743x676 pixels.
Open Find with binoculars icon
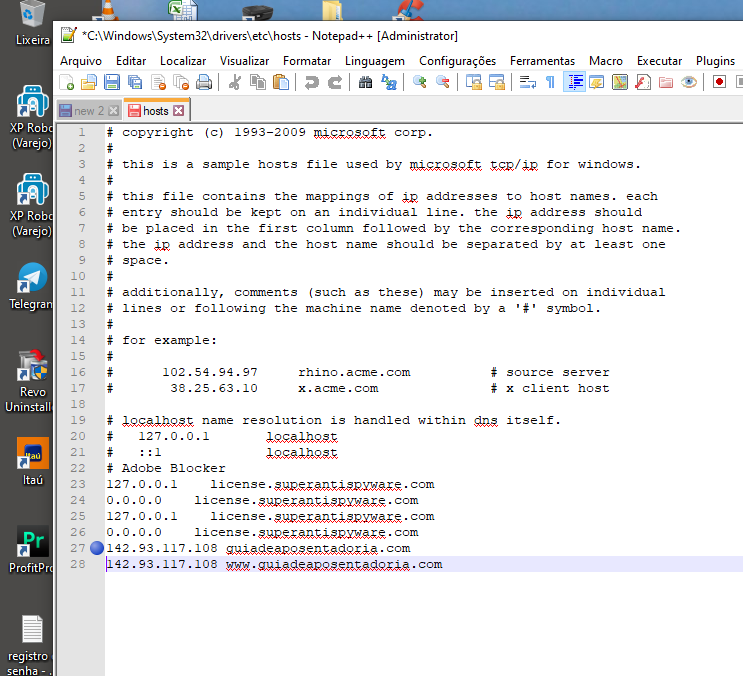pyautogui.click(x=365, y=82)
